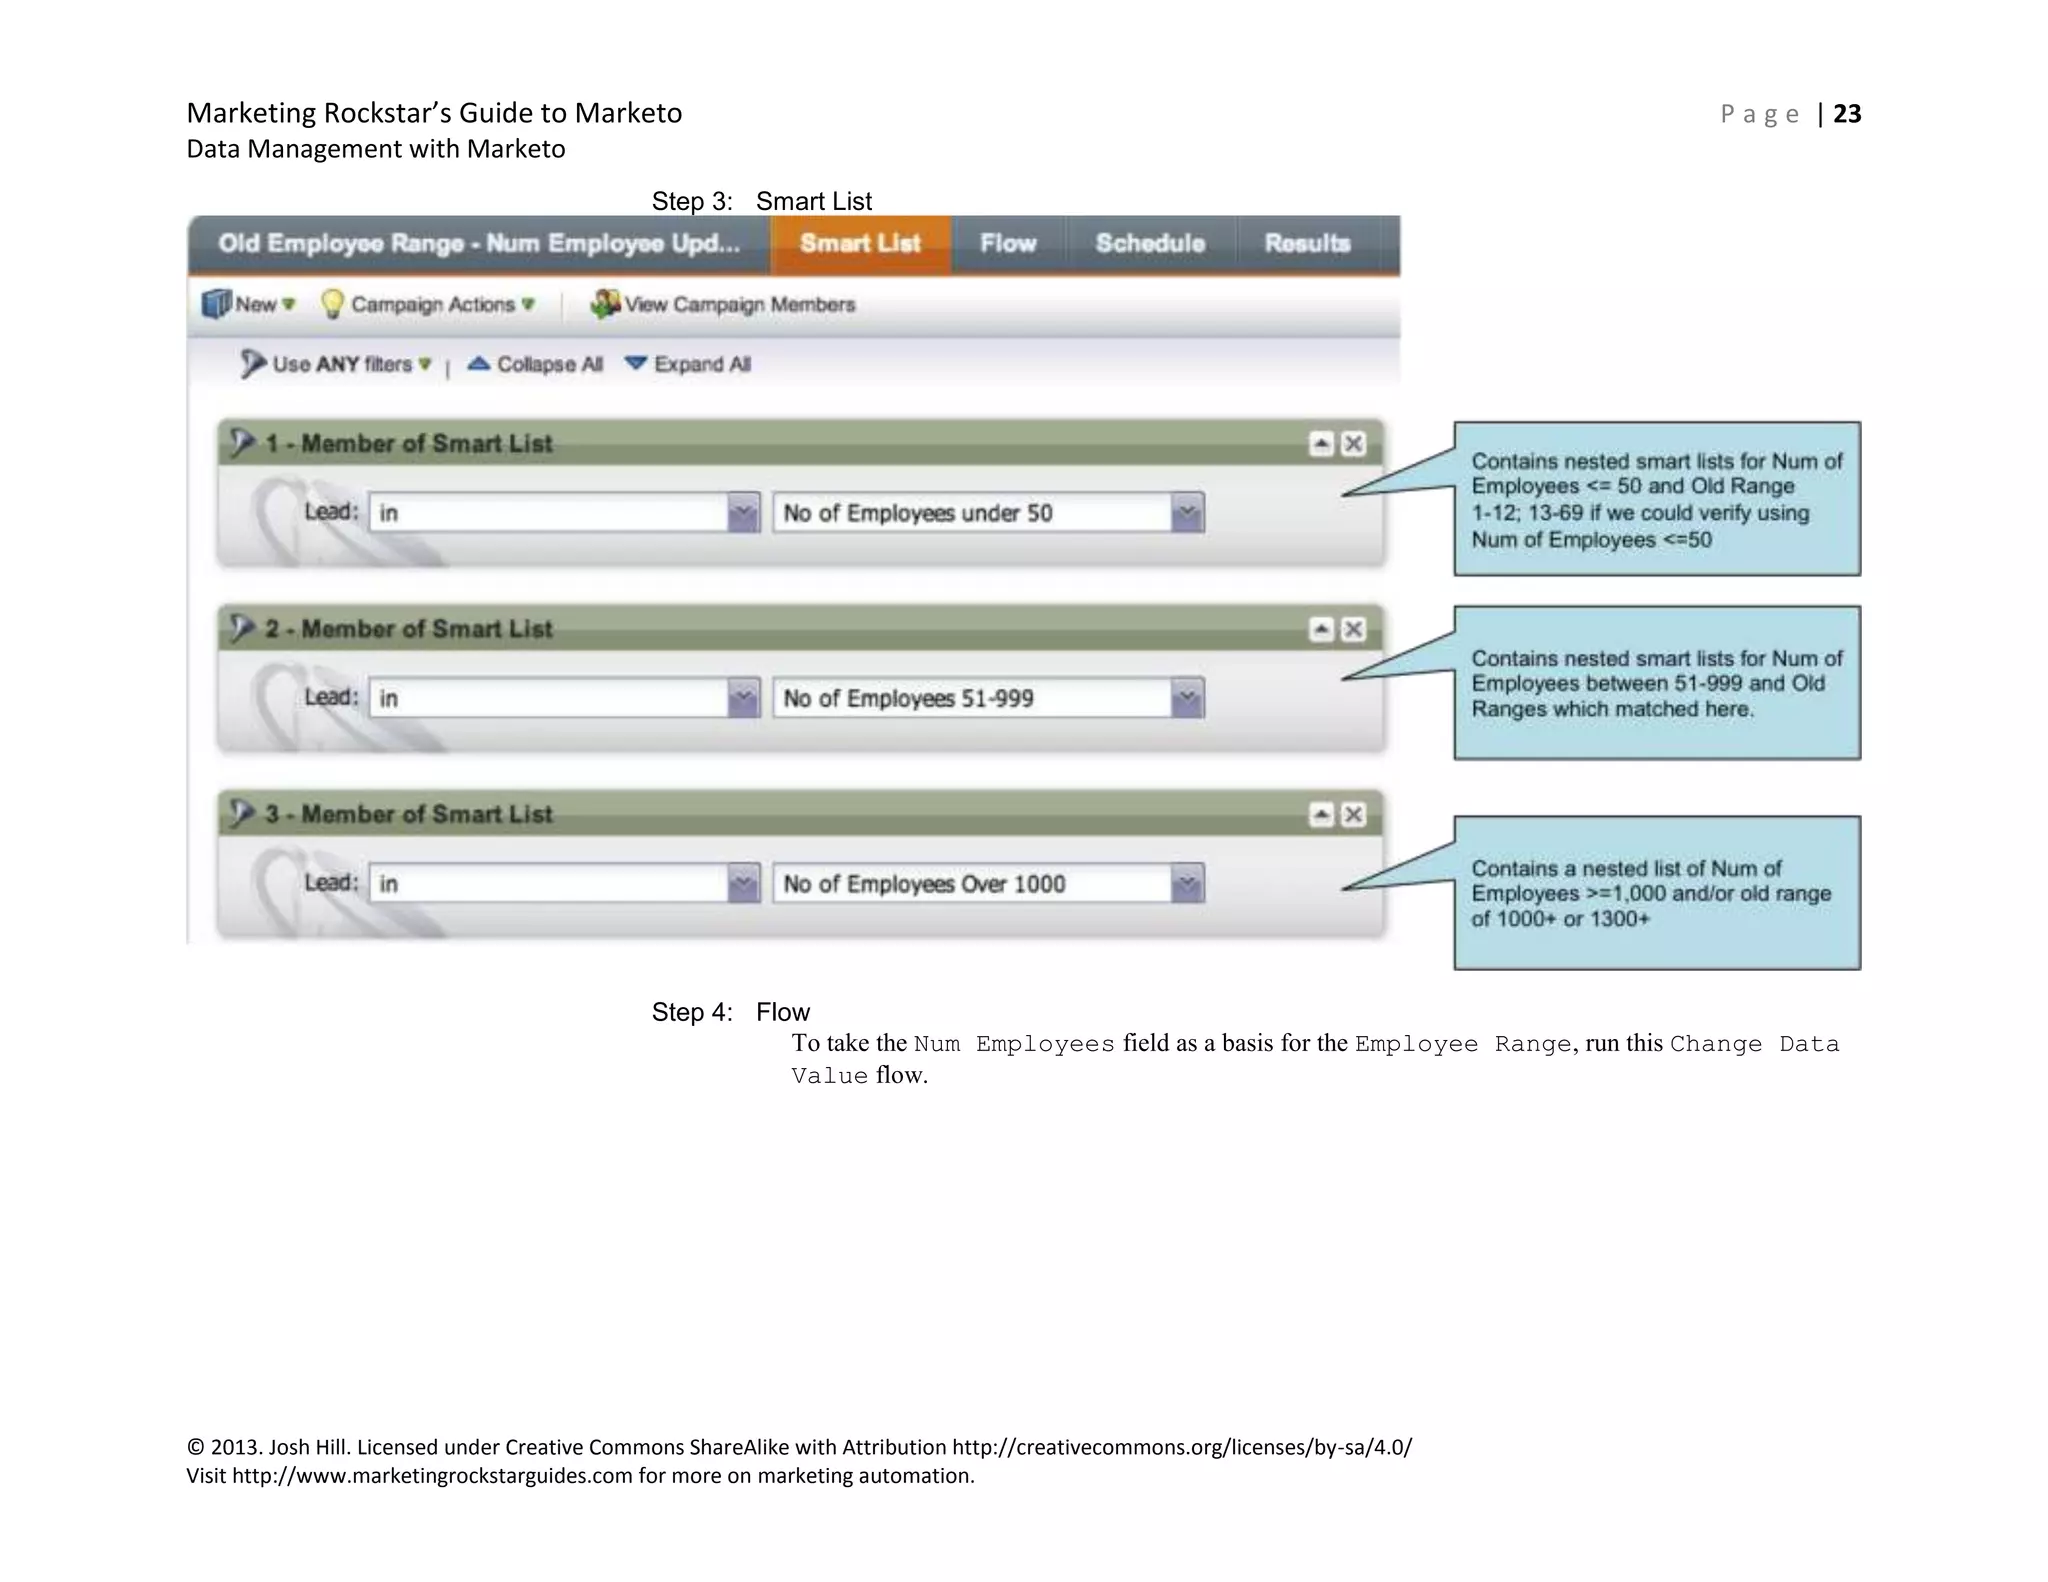Close filter 3 Member of Smart List
Screen dimensions: 2048x1582
click(1353, 814)
